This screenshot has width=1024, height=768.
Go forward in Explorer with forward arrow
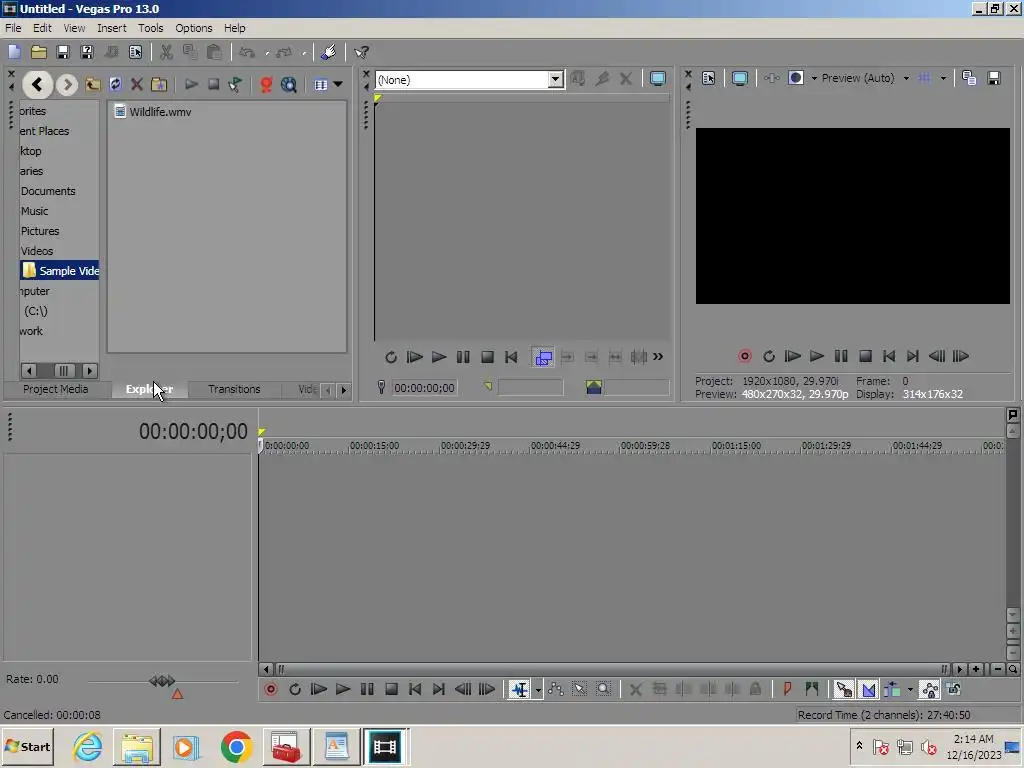click(67, 84)
